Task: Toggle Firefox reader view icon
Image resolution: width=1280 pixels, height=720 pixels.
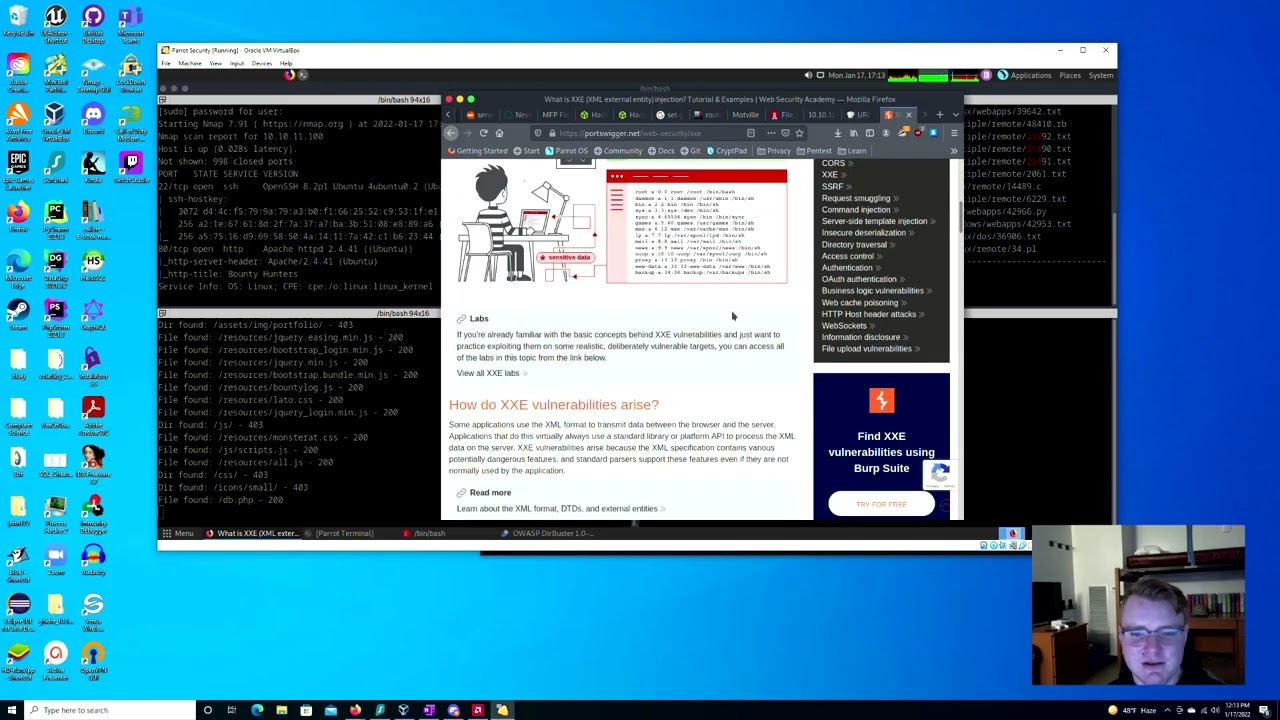Action: coord(751,133)
